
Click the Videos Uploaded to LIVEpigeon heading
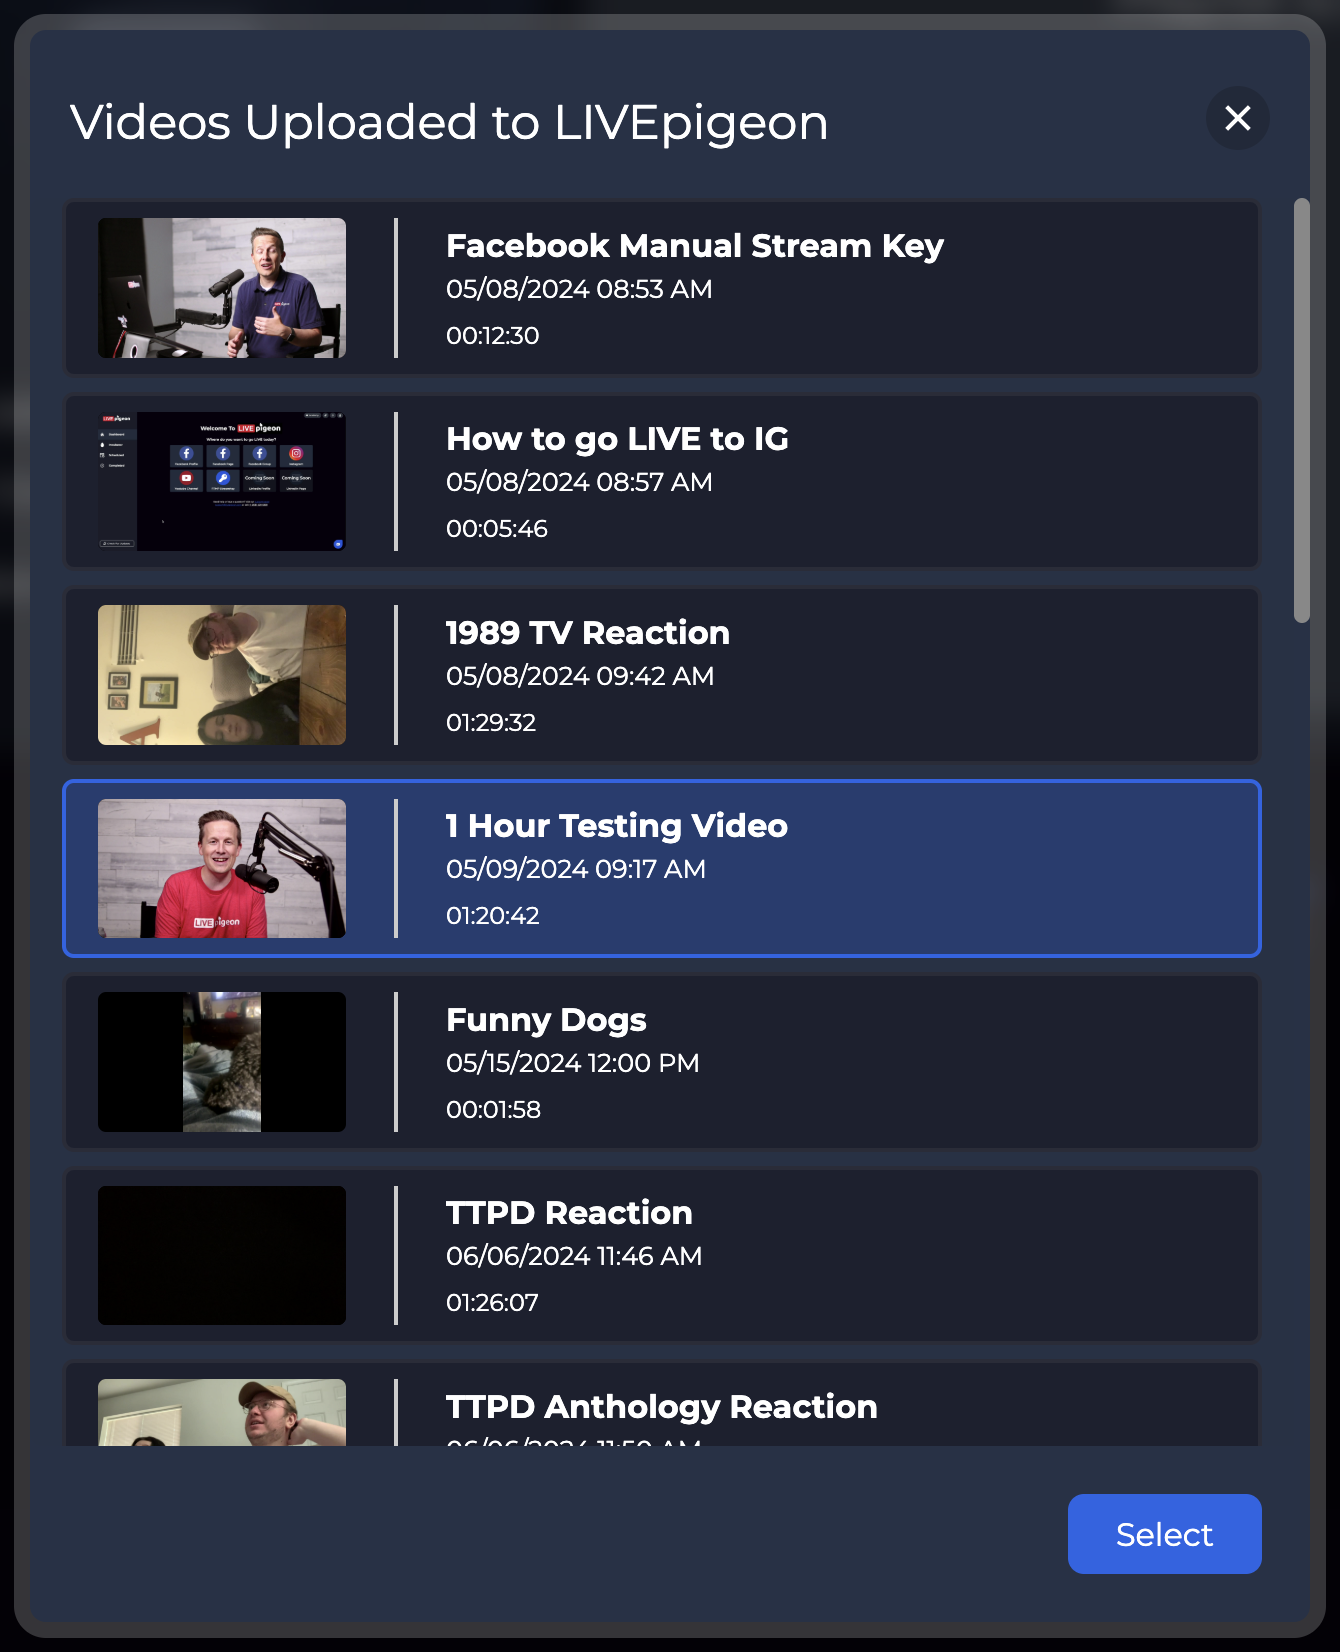[449, 123]
